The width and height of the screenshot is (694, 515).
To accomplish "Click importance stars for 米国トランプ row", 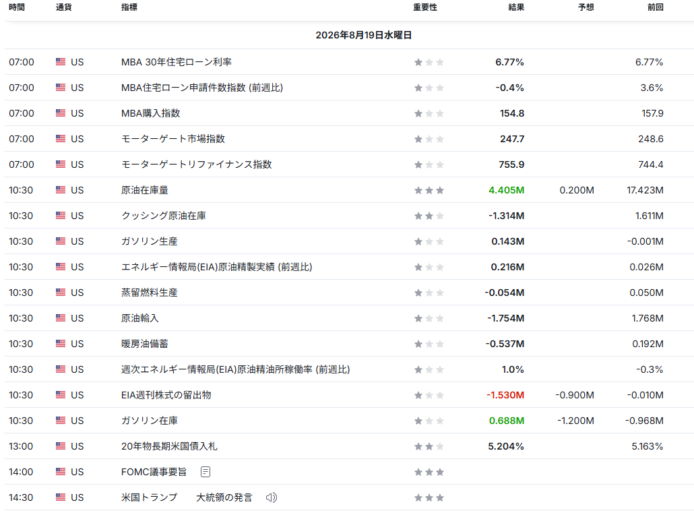I will [x=429, y=498].
